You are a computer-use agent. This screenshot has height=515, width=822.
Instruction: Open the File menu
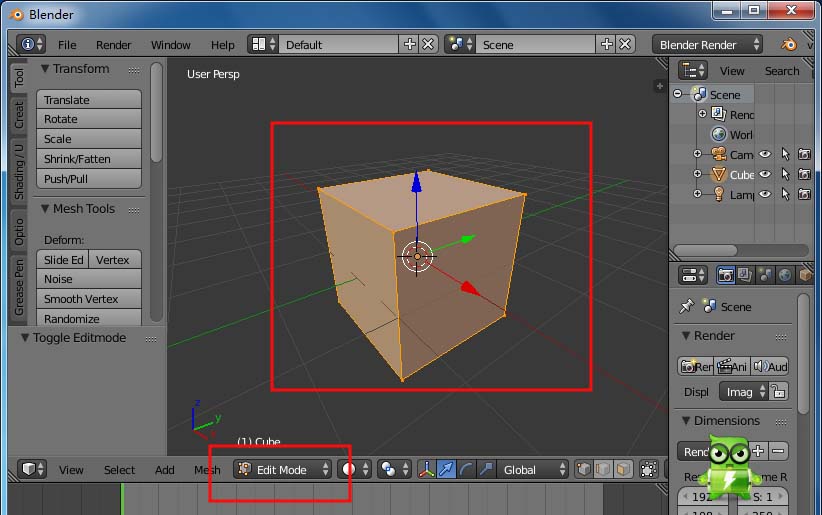(67, 45)
